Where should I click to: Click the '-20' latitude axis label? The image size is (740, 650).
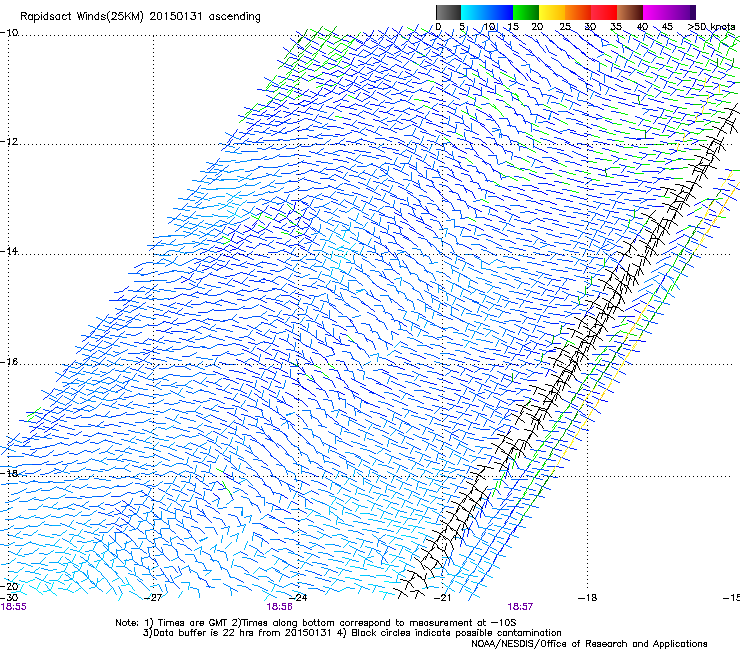click(9, 586)
